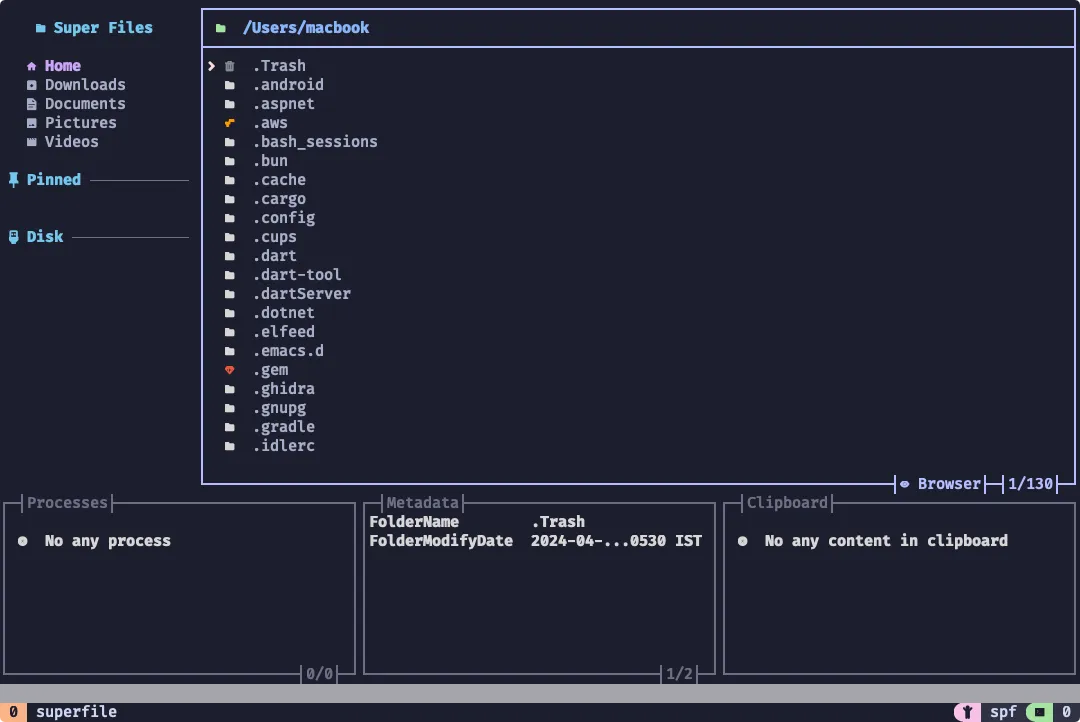Select the gem icon next to .gem
This screenshot has height=722, width=1080.
coord(231,369)
